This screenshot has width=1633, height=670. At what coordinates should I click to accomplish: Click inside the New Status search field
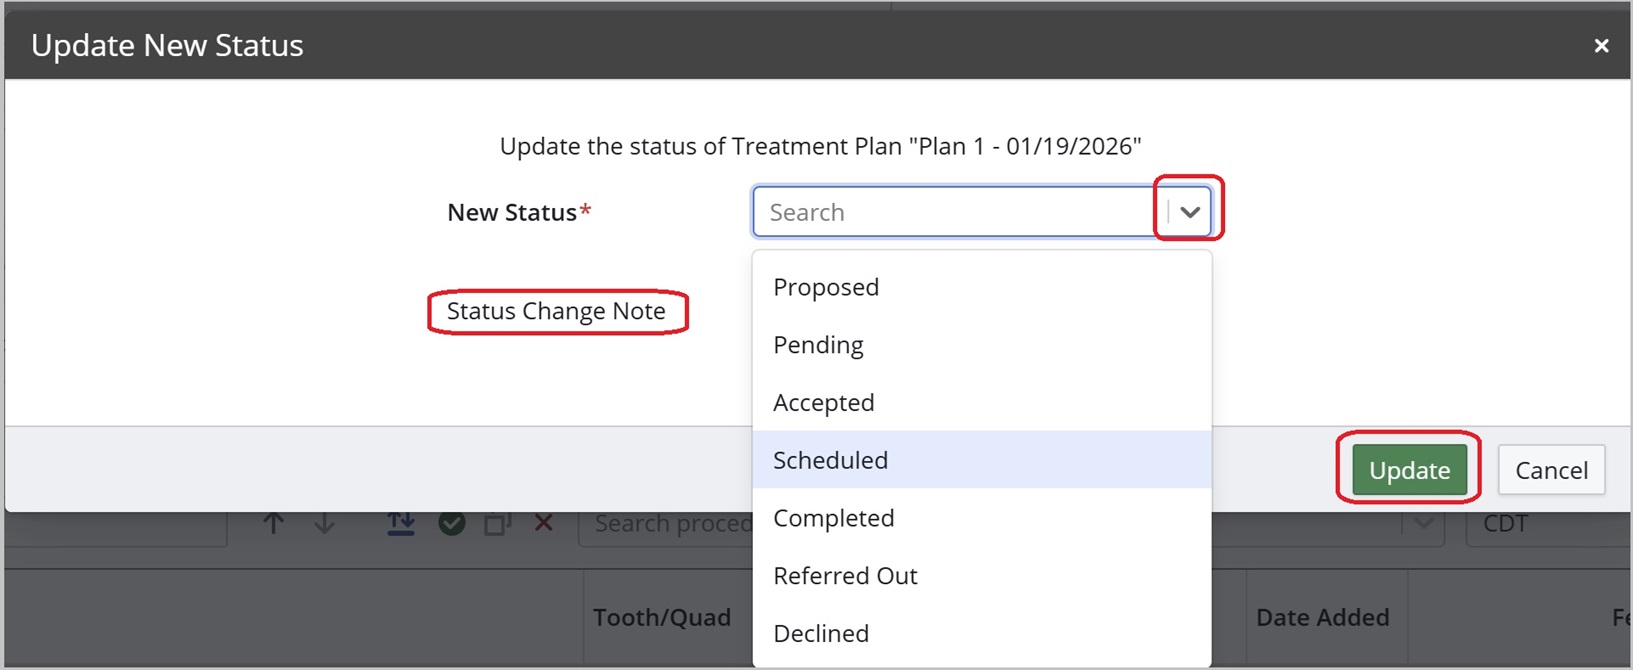[950, 211]
